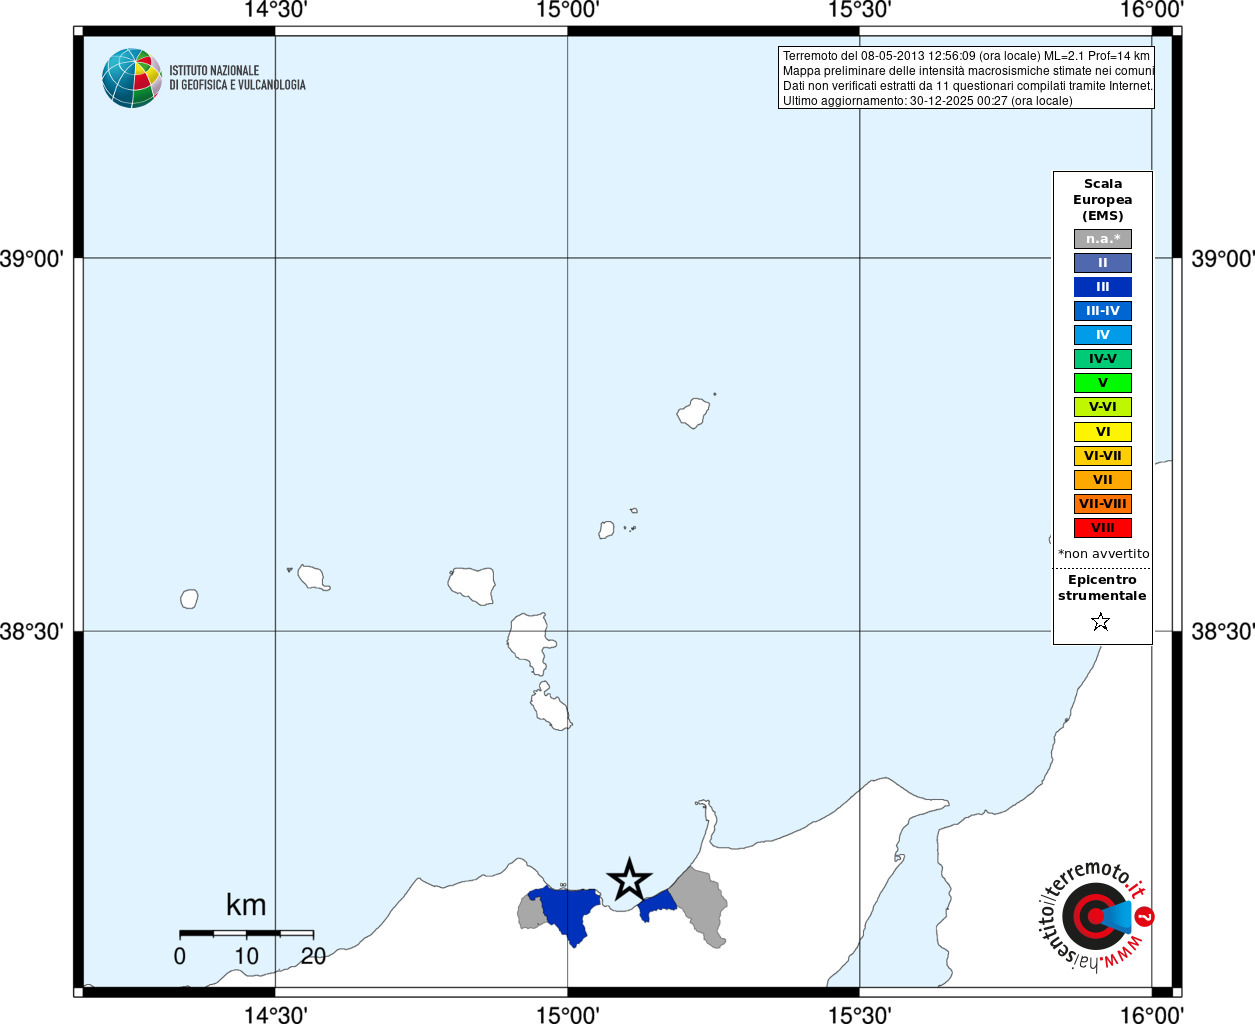Click the 'Mappa preliminare delle intensità' text line
1255x1024 pixels.
(x=968, y=71)
